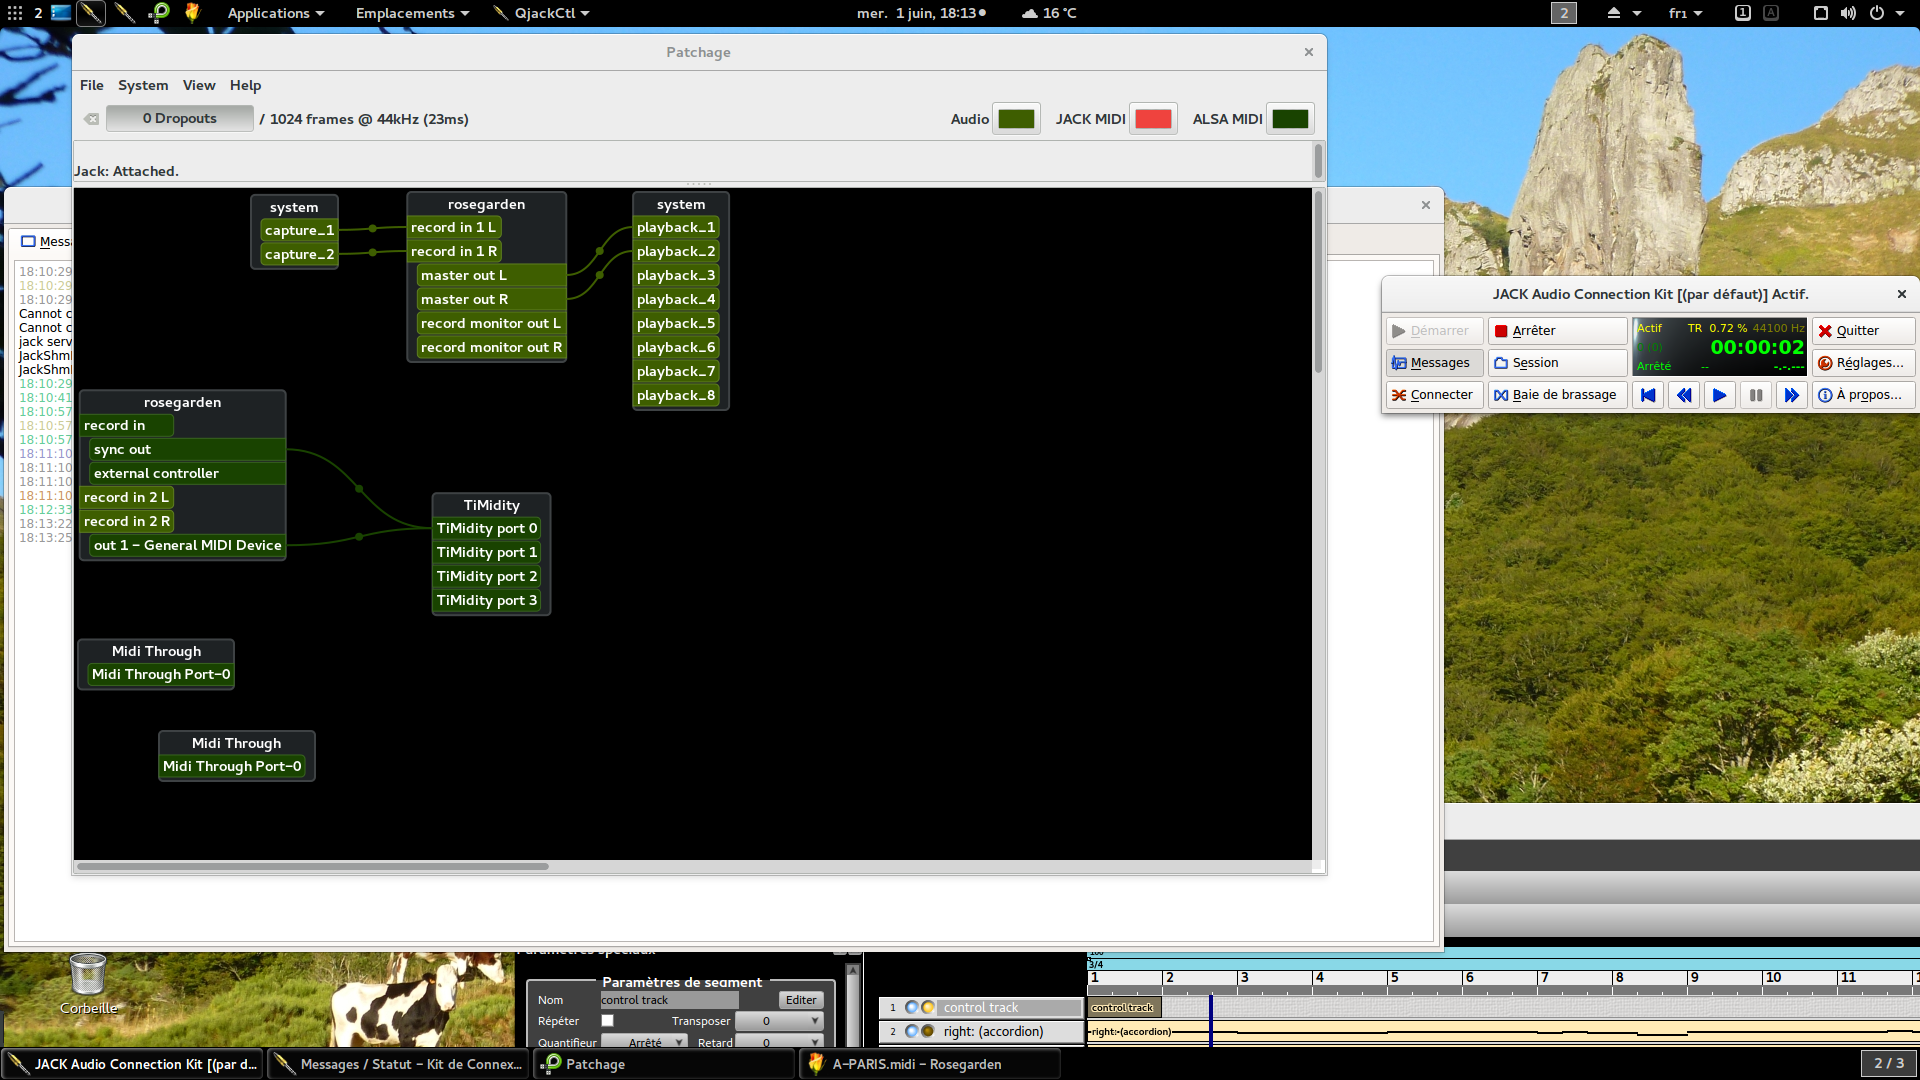Click the clear dropouts icon
Image resolution: width=1920 pixels, height=1080 pixels.
coord(91,119)
